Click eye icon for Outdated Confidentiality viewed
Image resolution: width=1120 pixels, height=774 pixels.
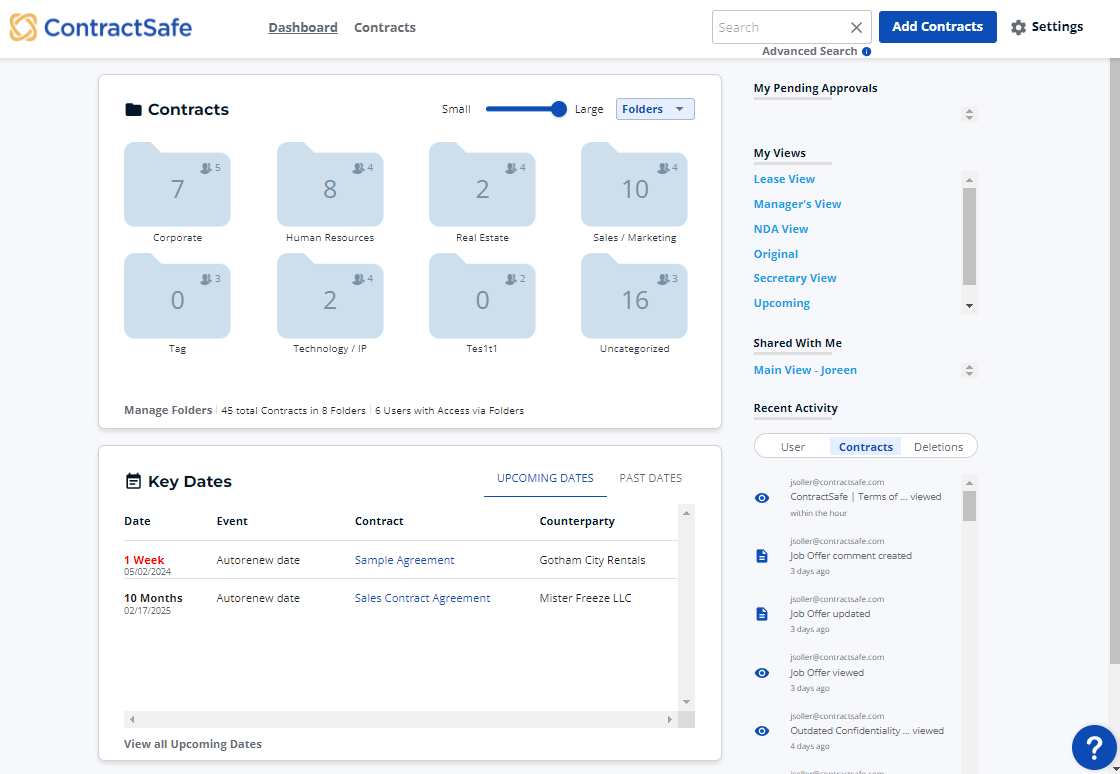point(762,731)
